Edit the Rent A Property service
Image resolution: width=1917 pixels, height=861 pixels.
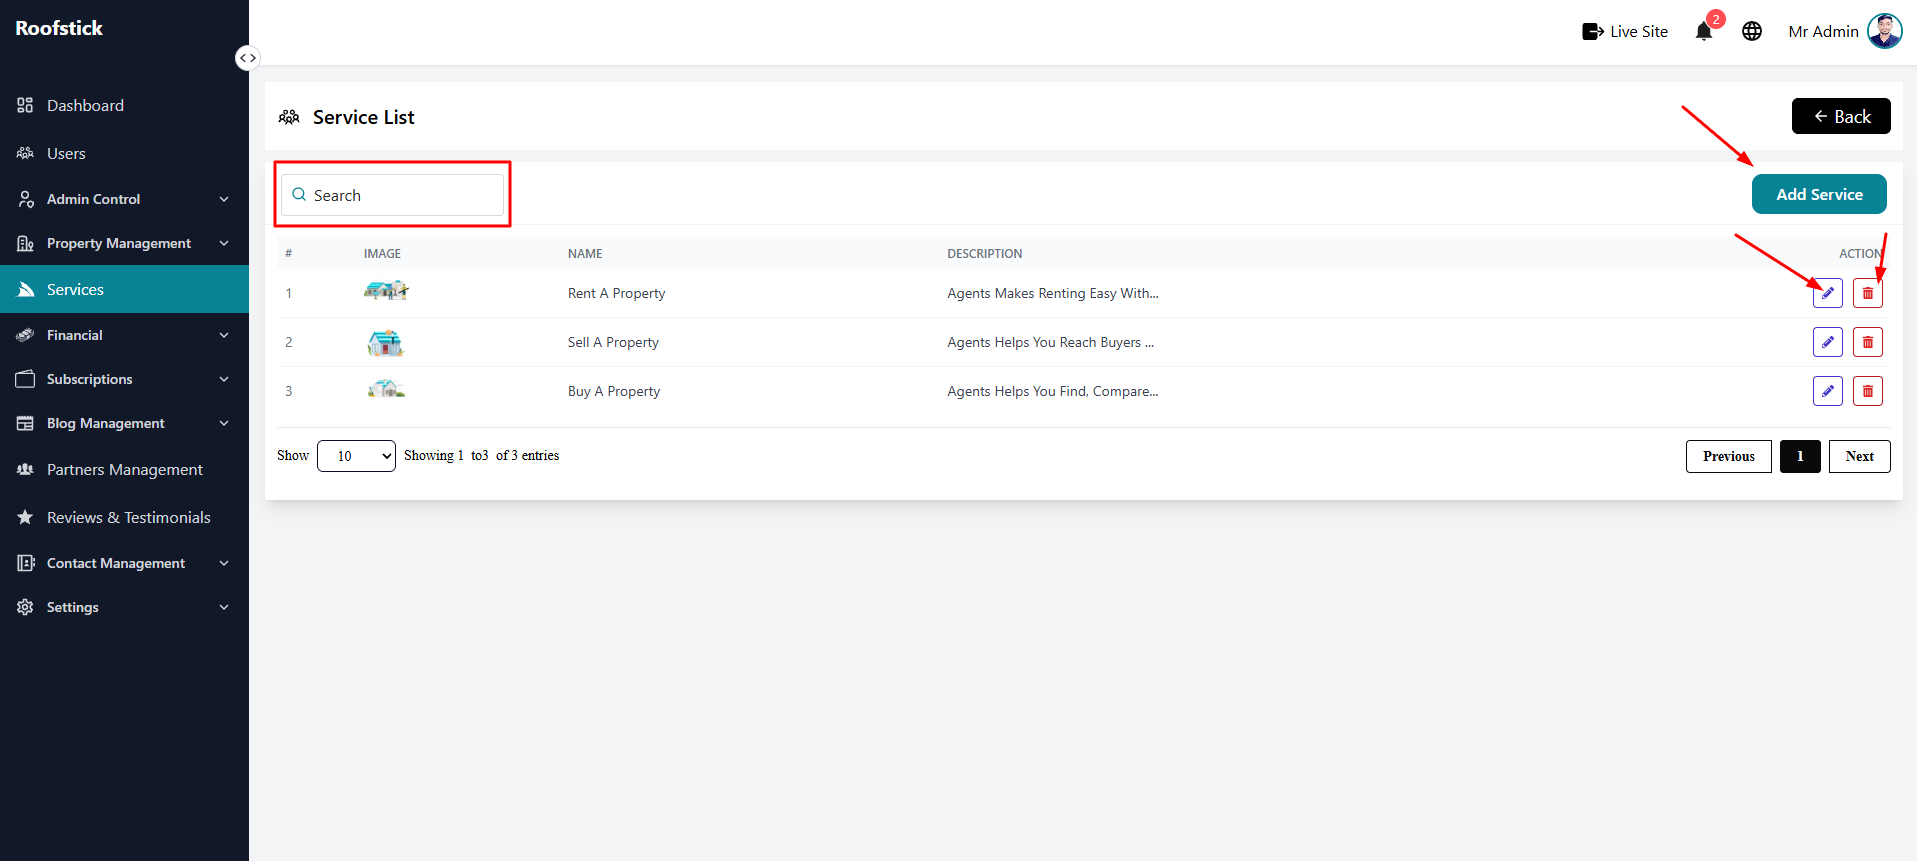pos(1827,293)
